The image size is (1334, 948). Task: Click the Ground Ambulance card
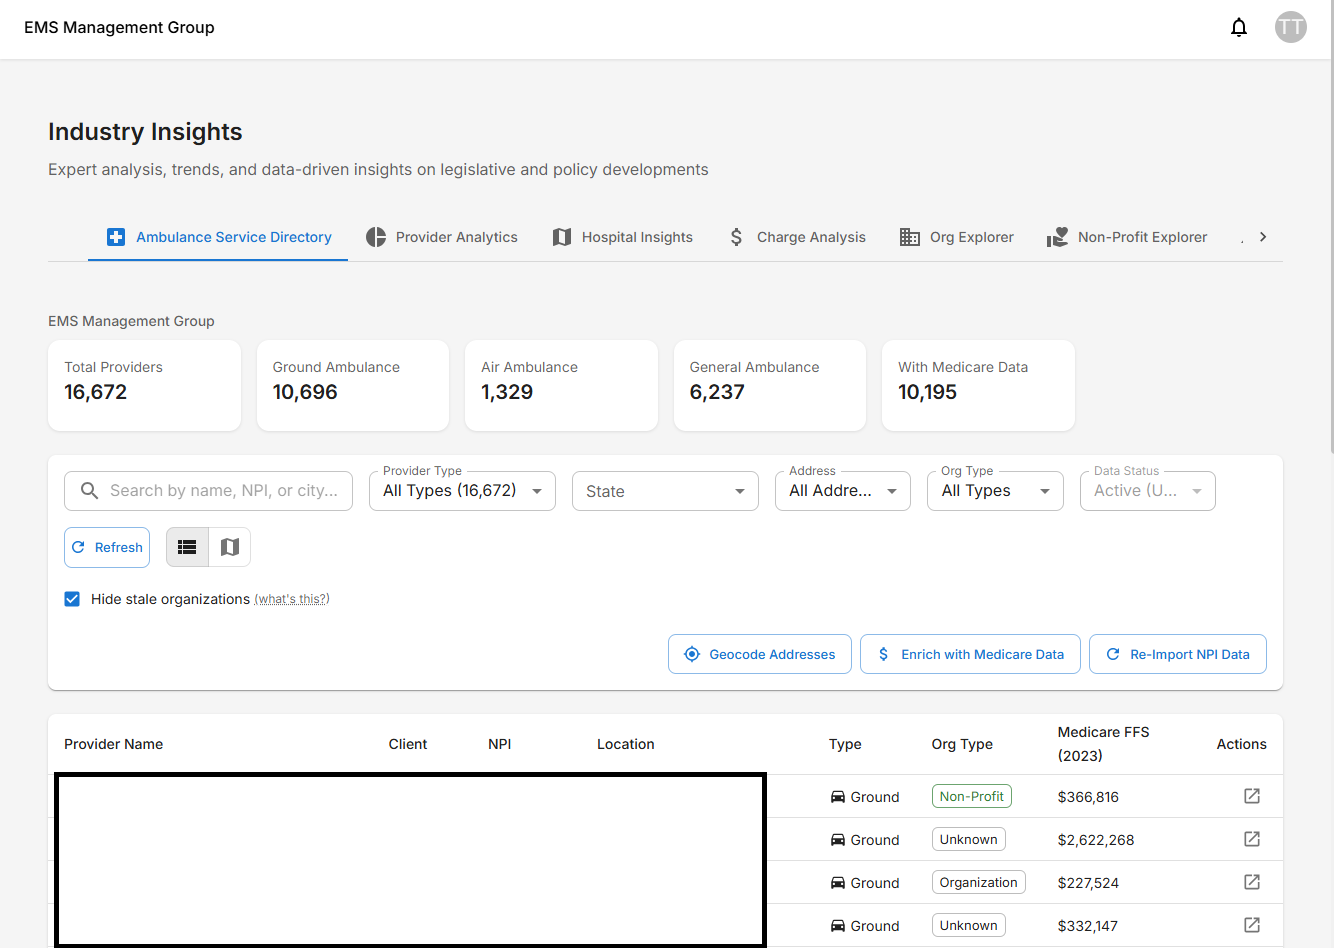point(353,385)
